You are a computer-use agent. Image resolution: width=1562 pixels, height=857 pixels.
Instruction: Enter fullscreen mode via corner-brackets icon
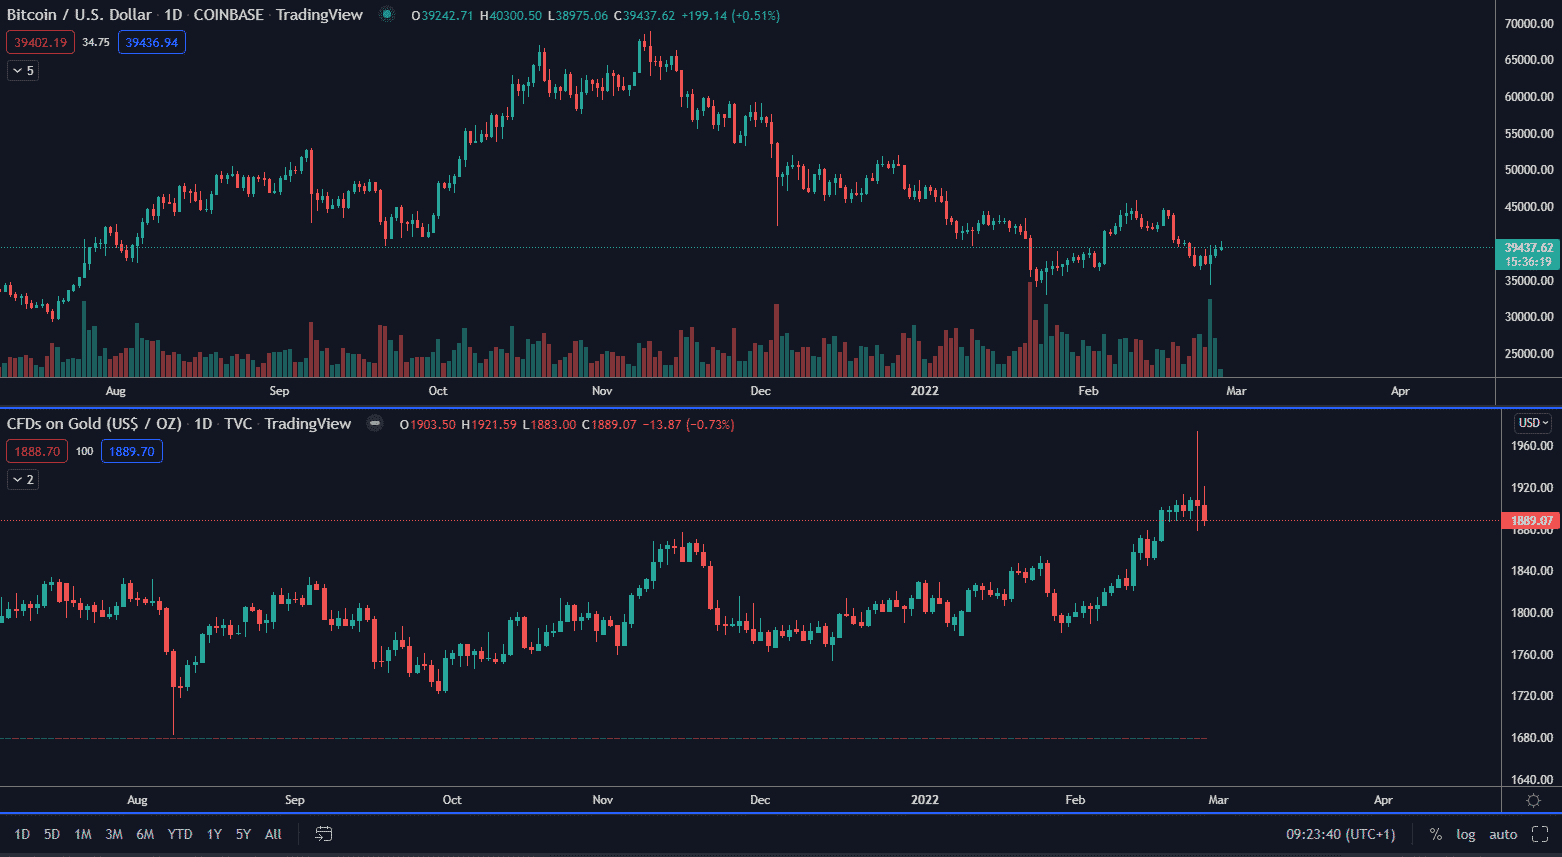(1540, 834)
